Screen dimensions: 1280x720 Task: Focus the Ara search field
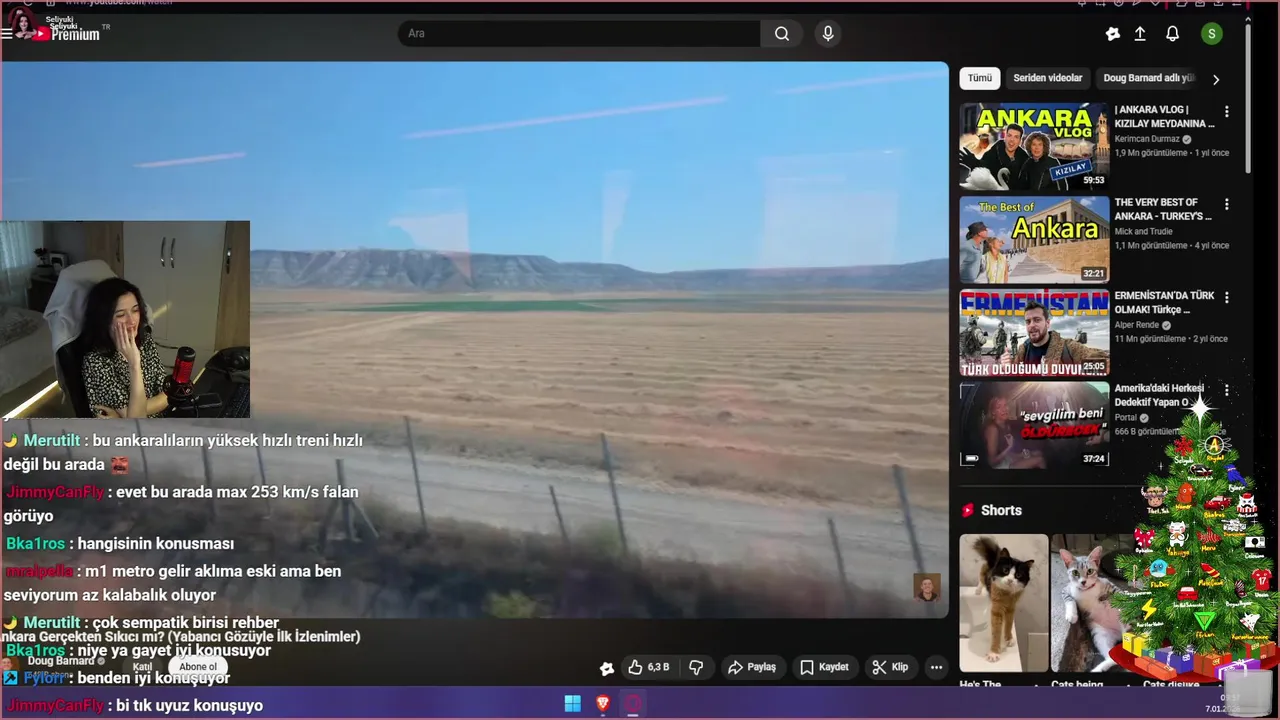pyautogui.click(x=580, y=34)
